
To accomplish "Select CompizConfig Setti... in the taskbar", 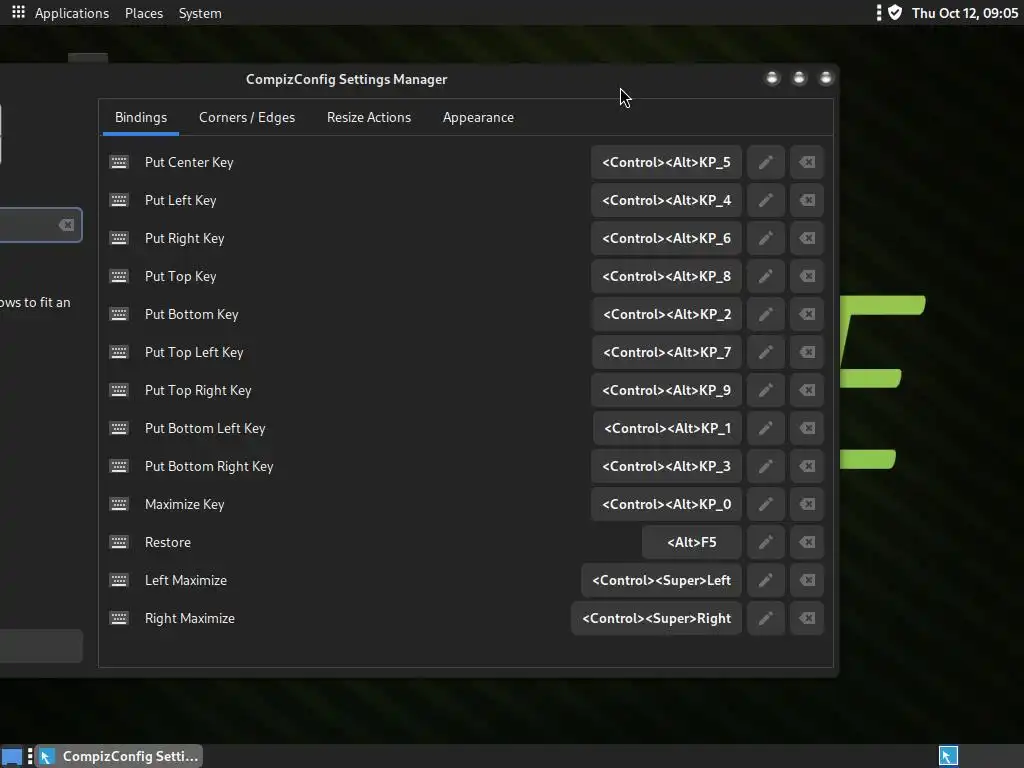I will [x=119, y=756].
